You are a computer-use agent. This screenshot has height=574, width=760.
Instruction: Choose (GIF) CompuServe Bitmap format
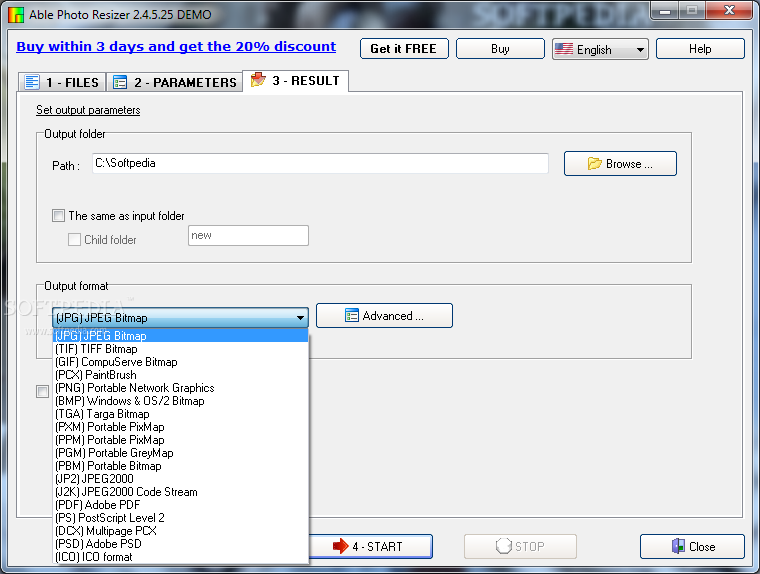pyautogui.click(x=180, y=362)
